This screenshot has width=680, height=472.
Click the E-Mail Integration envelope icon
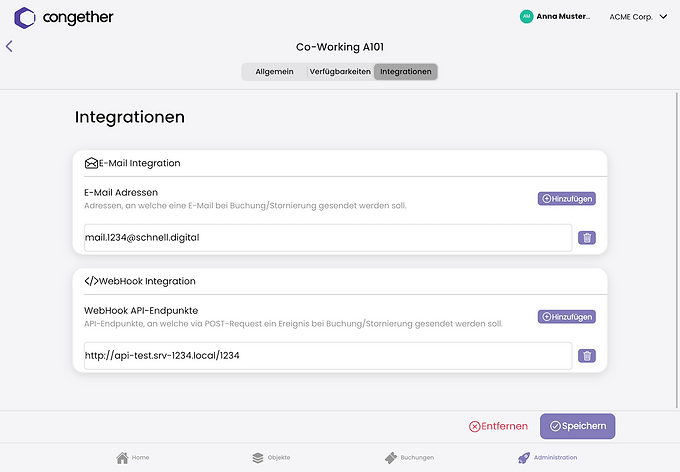point(91,163)
